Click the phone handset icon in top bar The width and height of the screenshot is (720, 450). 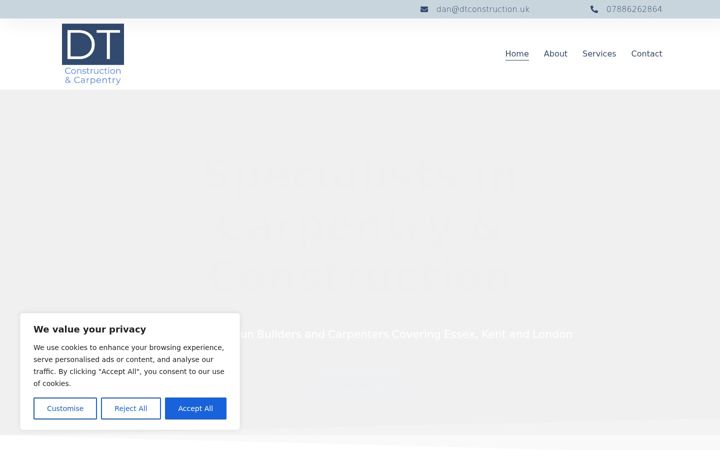[x=594, y=9]
